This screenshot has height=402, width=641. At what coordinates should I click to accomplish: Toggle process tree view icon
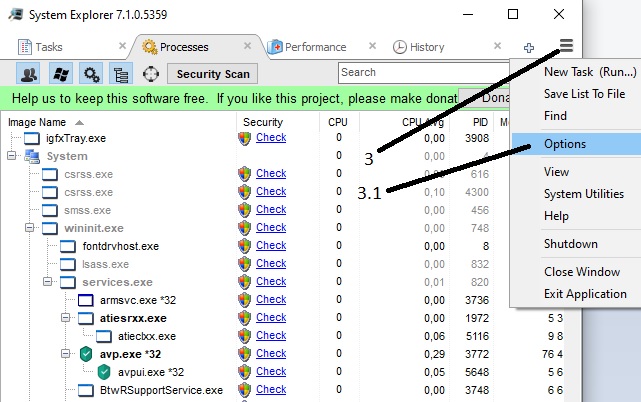(x=121, y=74)
